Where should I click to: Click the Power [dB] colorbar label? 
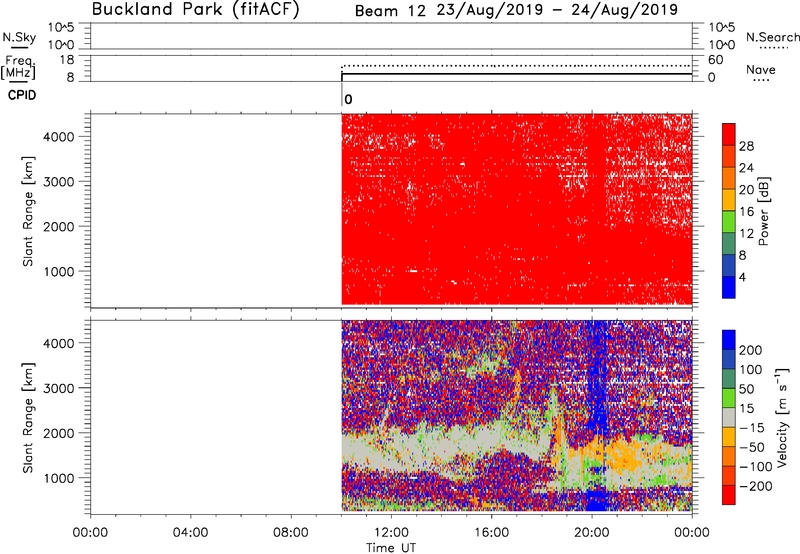763,211
